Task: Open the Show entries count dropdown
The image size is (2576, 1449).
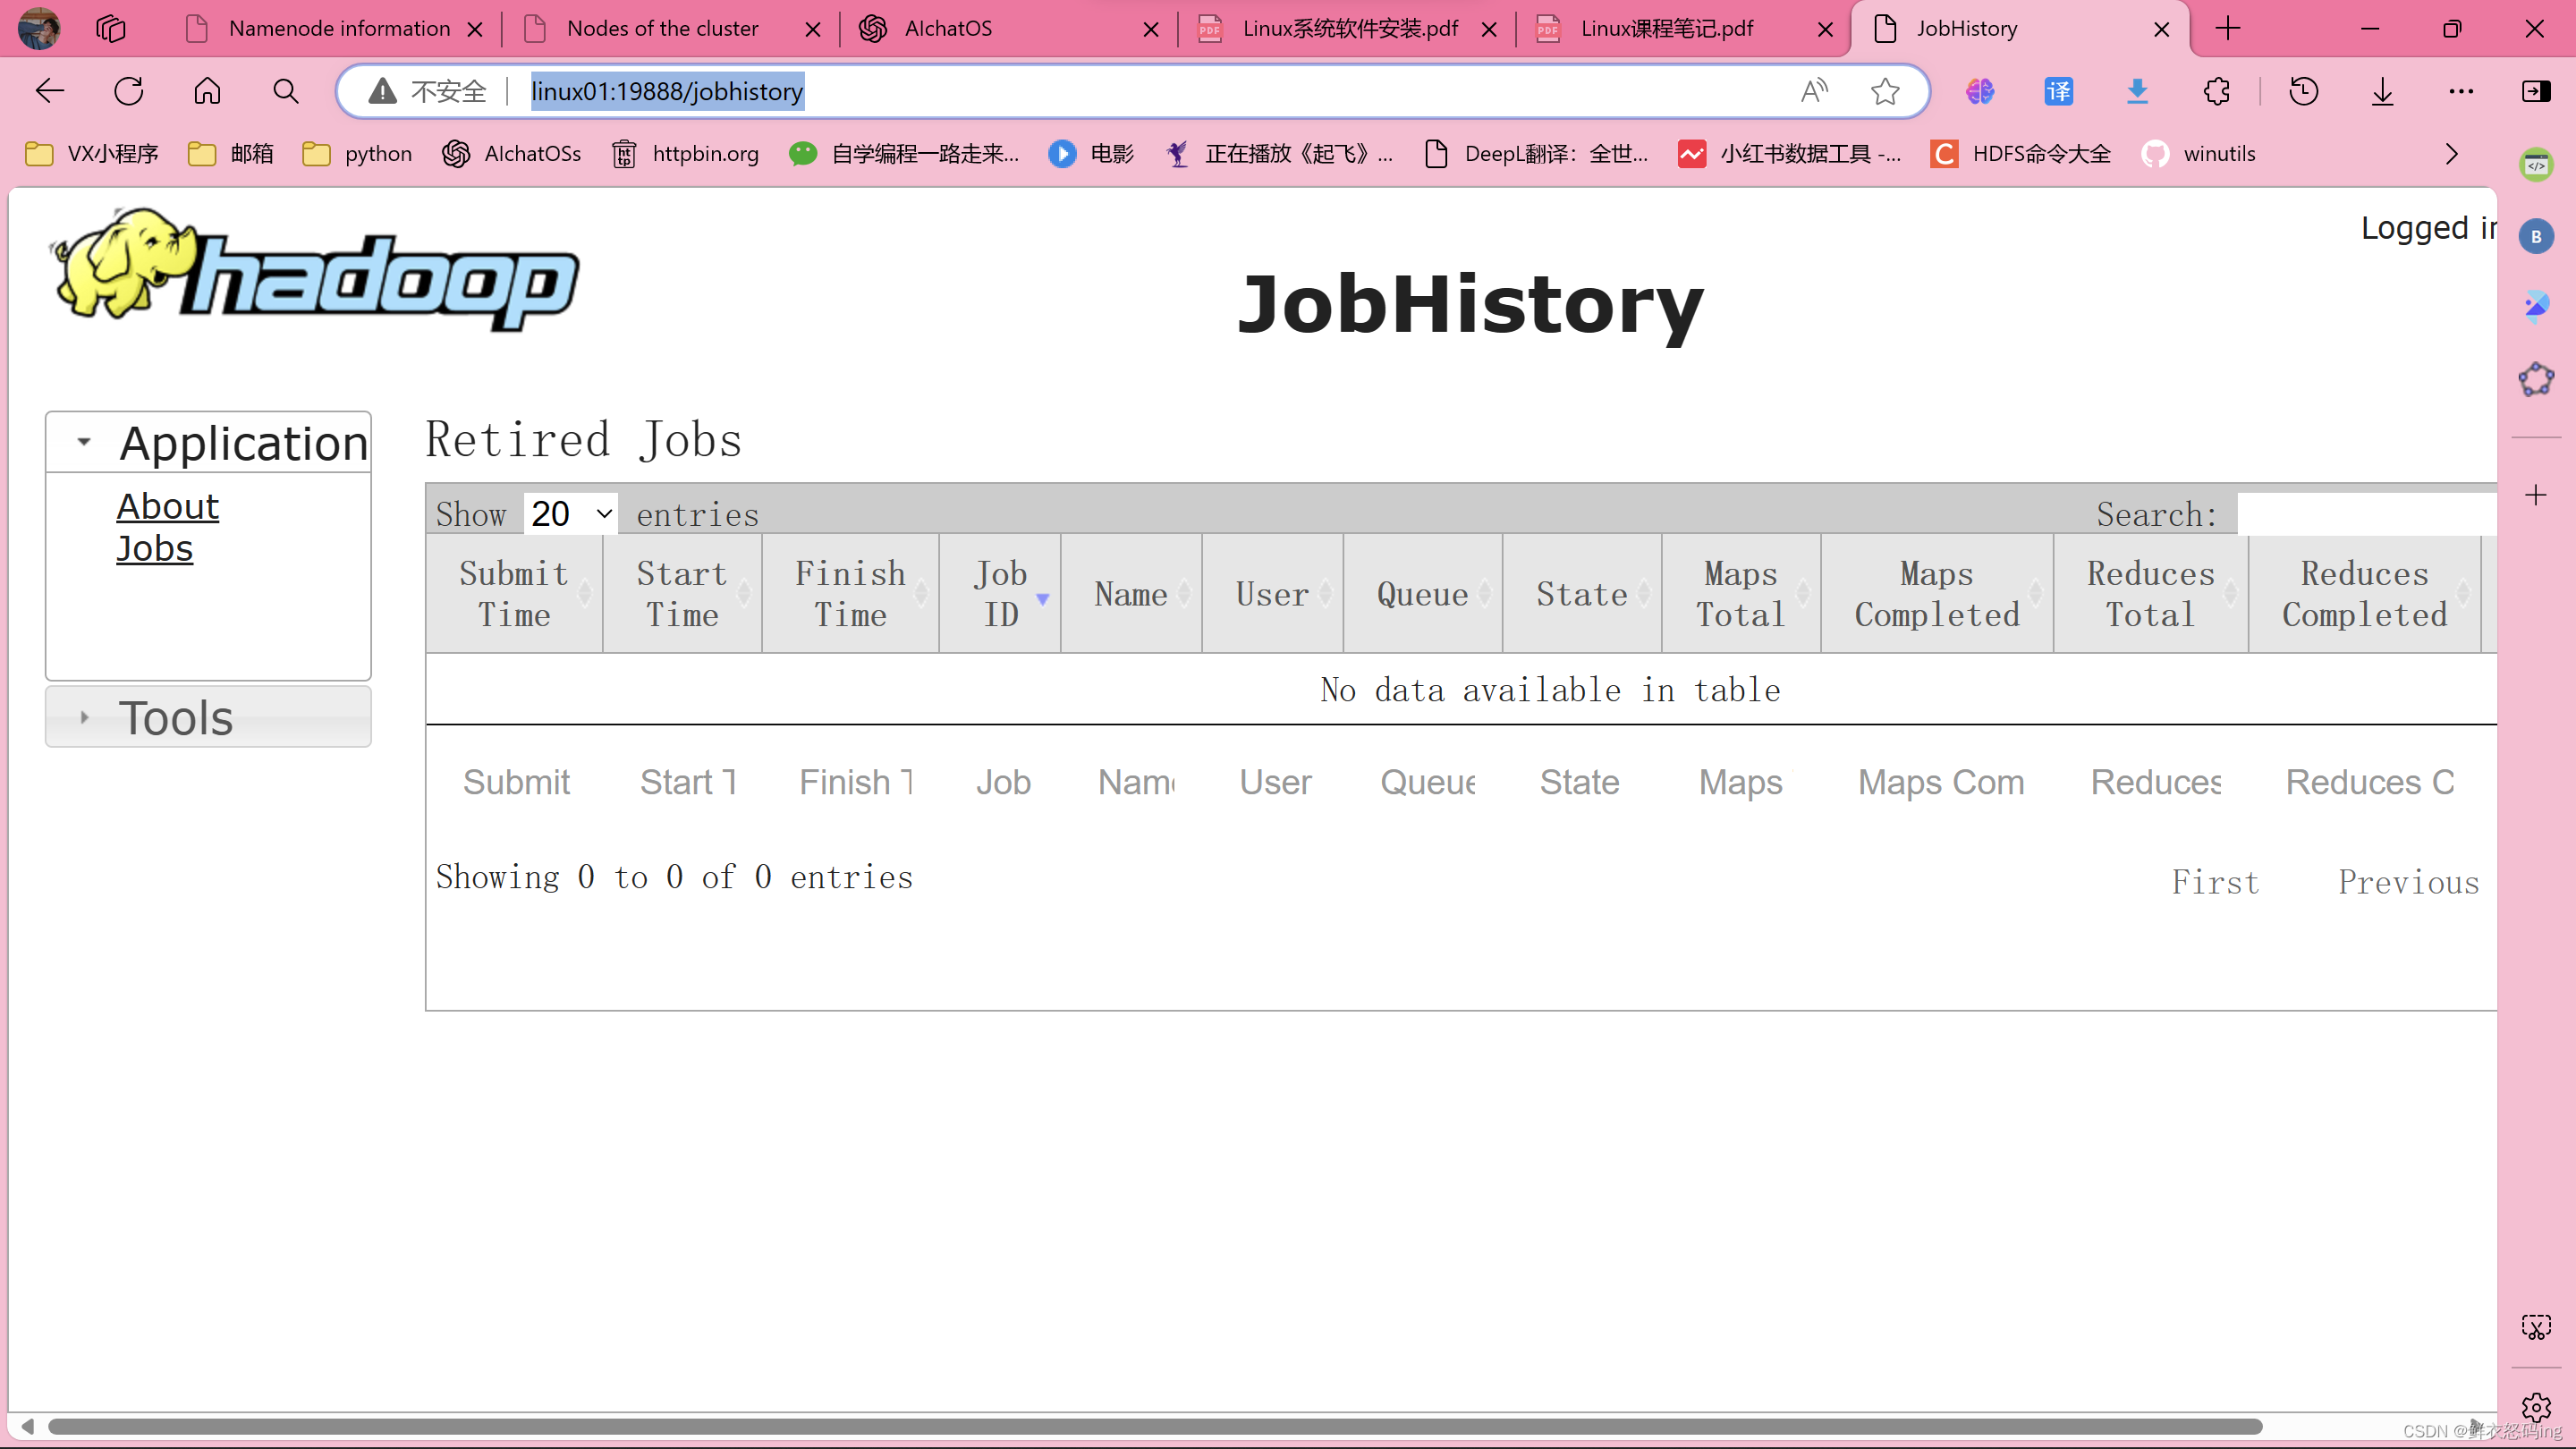Action: [x=570, y=513]
